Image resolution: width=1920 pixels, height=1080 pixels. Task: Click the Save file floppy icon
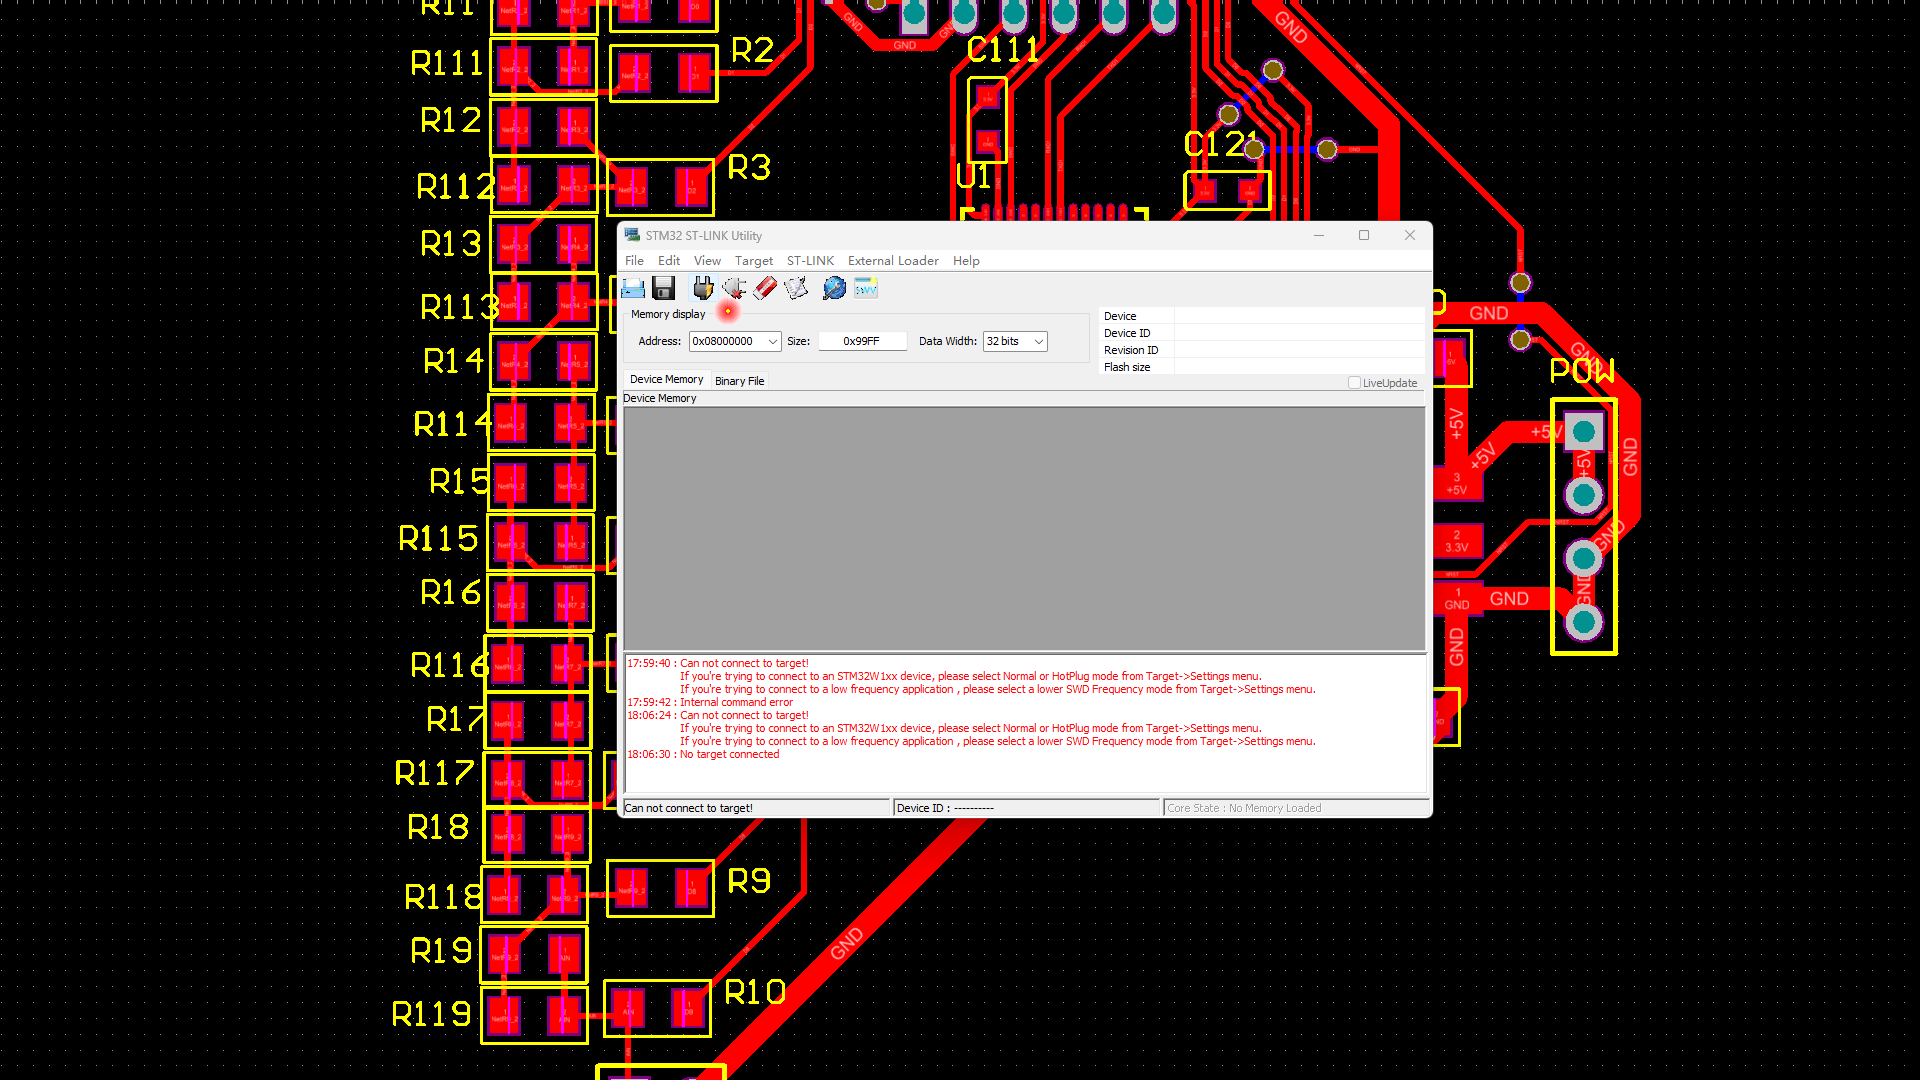[x=663, y=289]
